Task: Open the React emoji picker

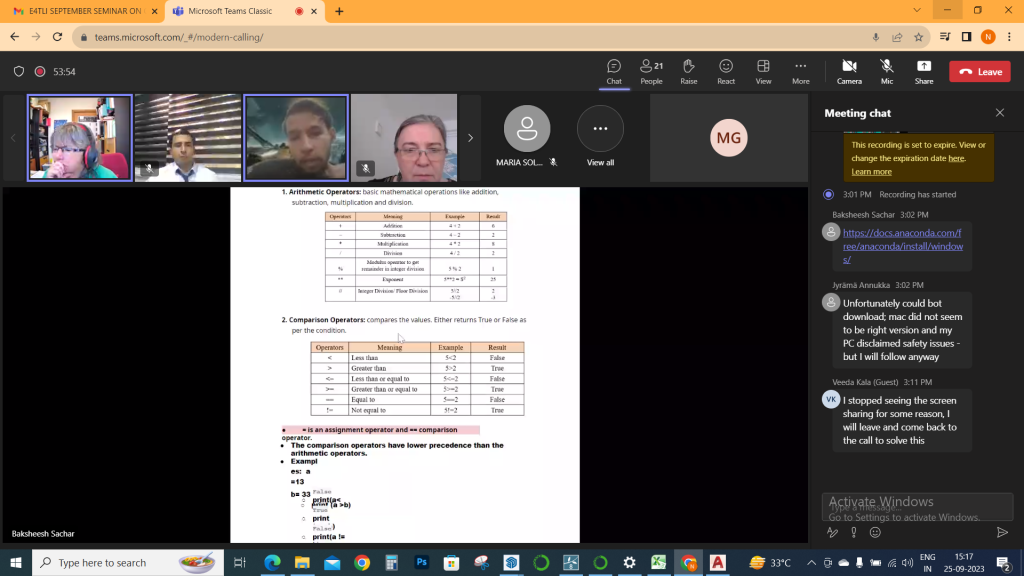Action: [725, 71]
